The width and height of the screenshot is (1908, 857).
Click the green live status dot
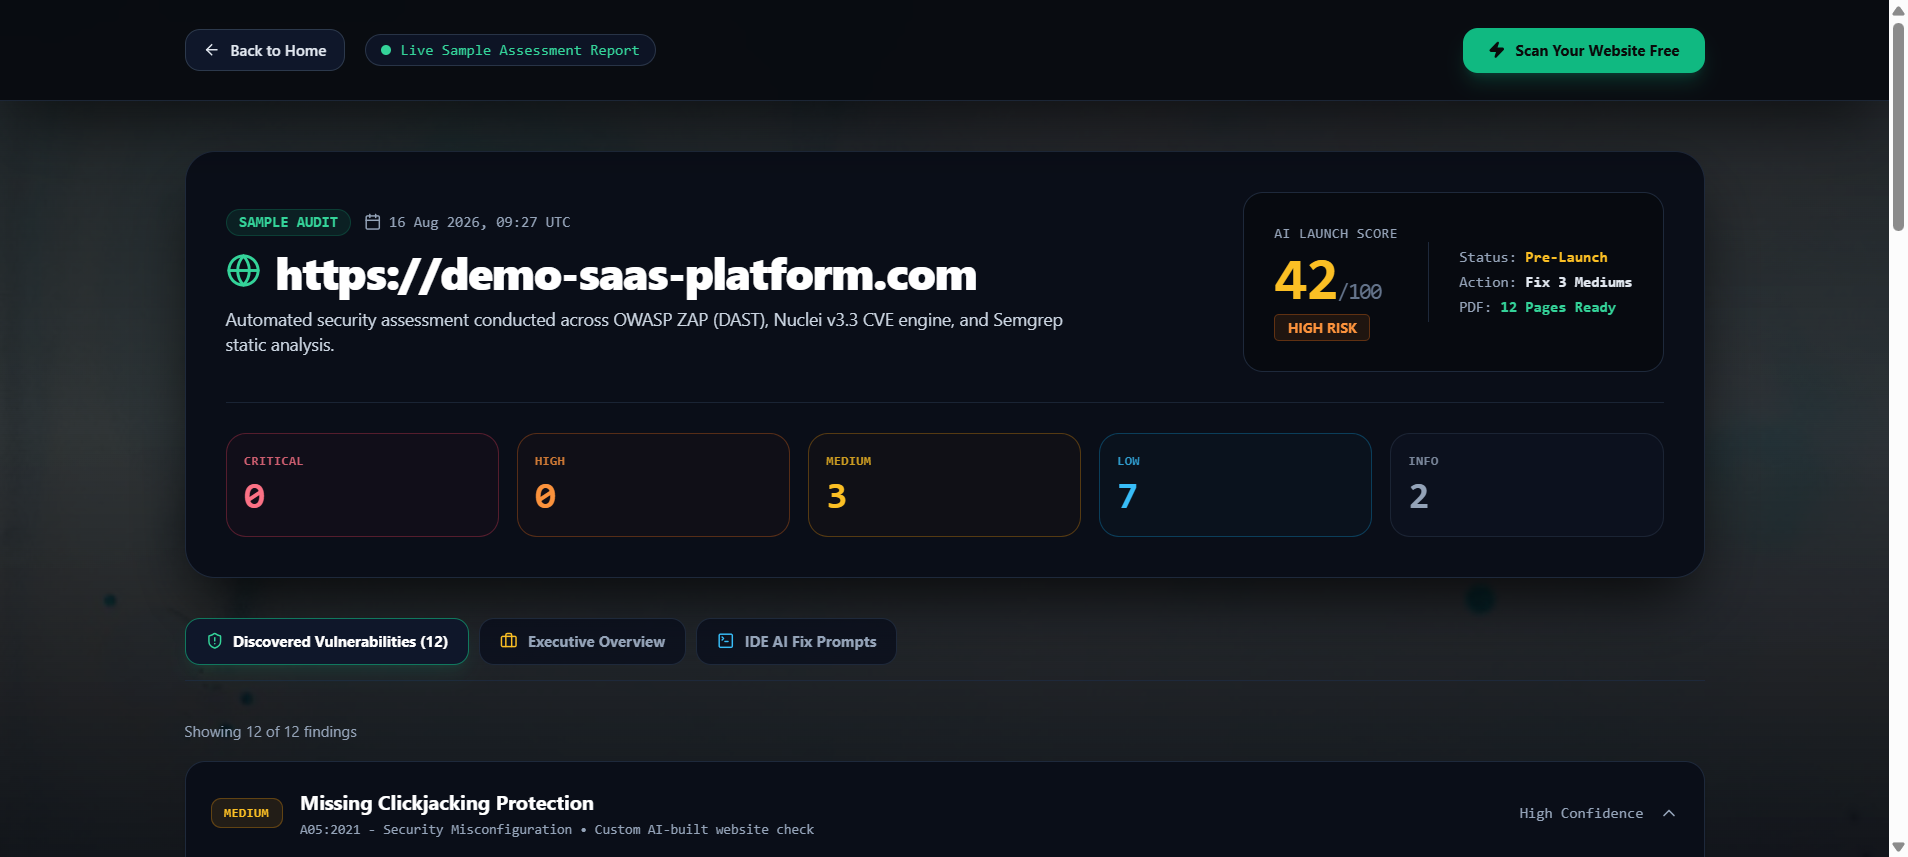(386, 50)
